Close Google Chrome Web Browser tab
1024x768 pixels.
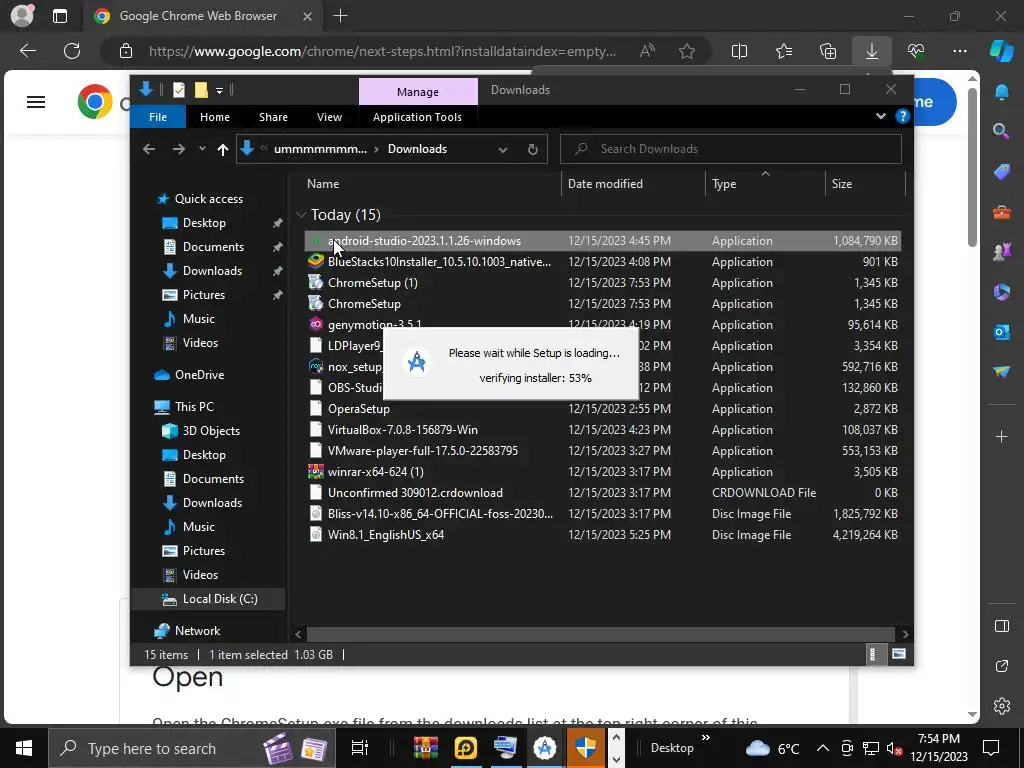(x=307, y=16)
